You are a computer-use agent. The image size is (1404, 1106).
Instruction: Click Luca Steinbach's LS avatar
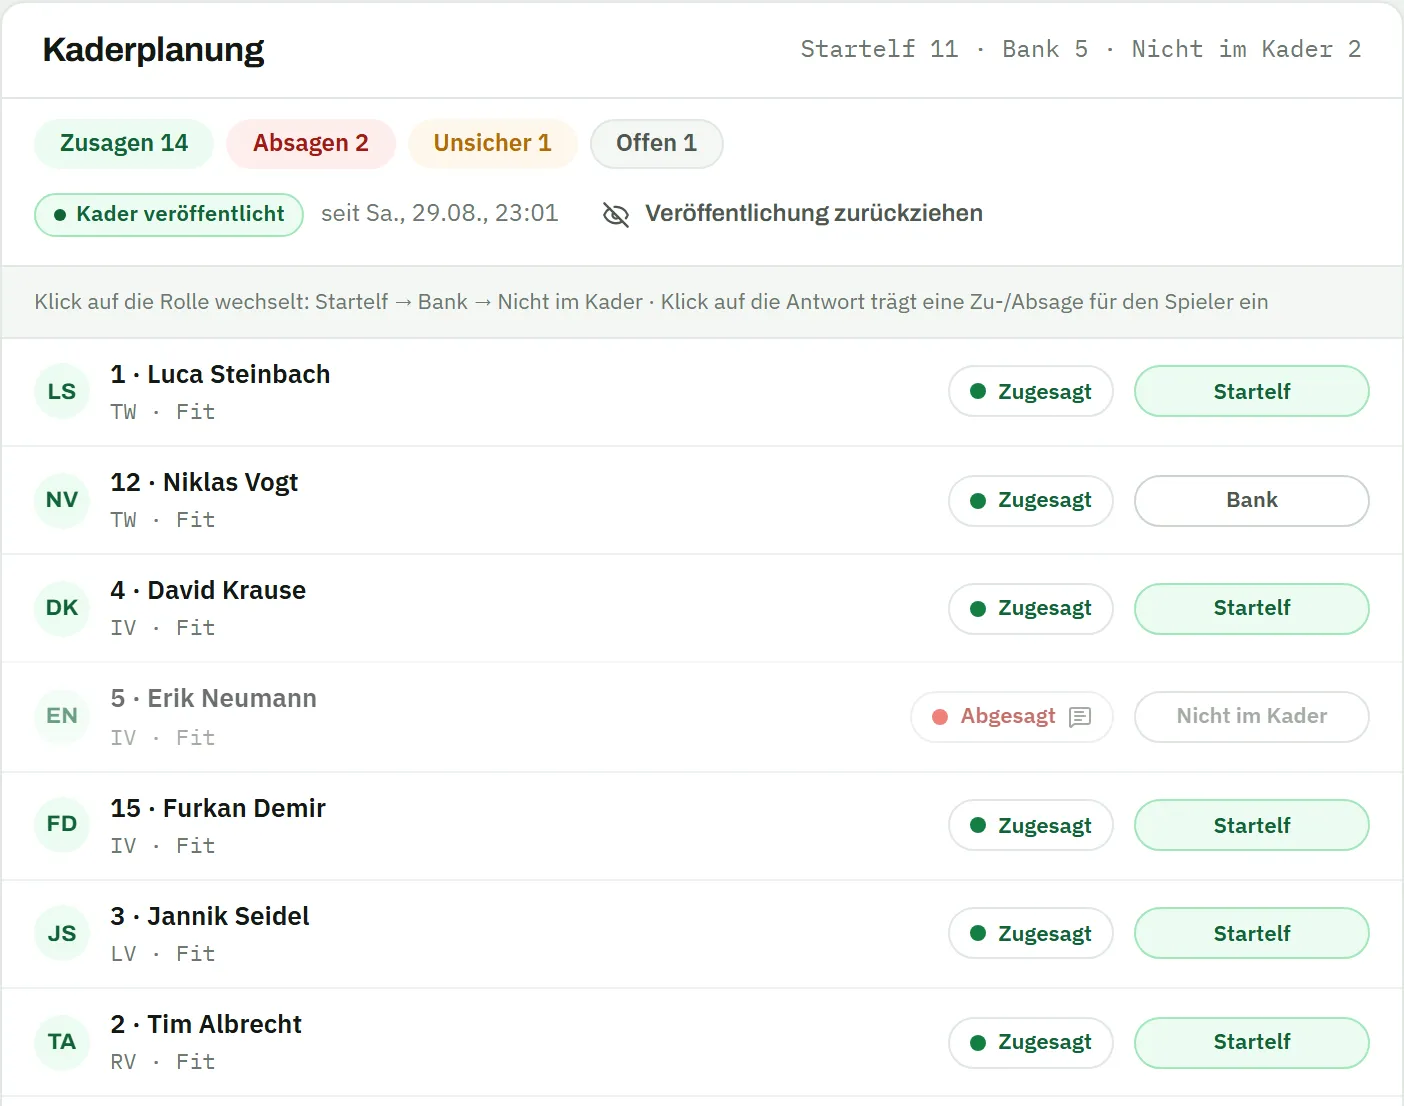(x=62, y=392)
